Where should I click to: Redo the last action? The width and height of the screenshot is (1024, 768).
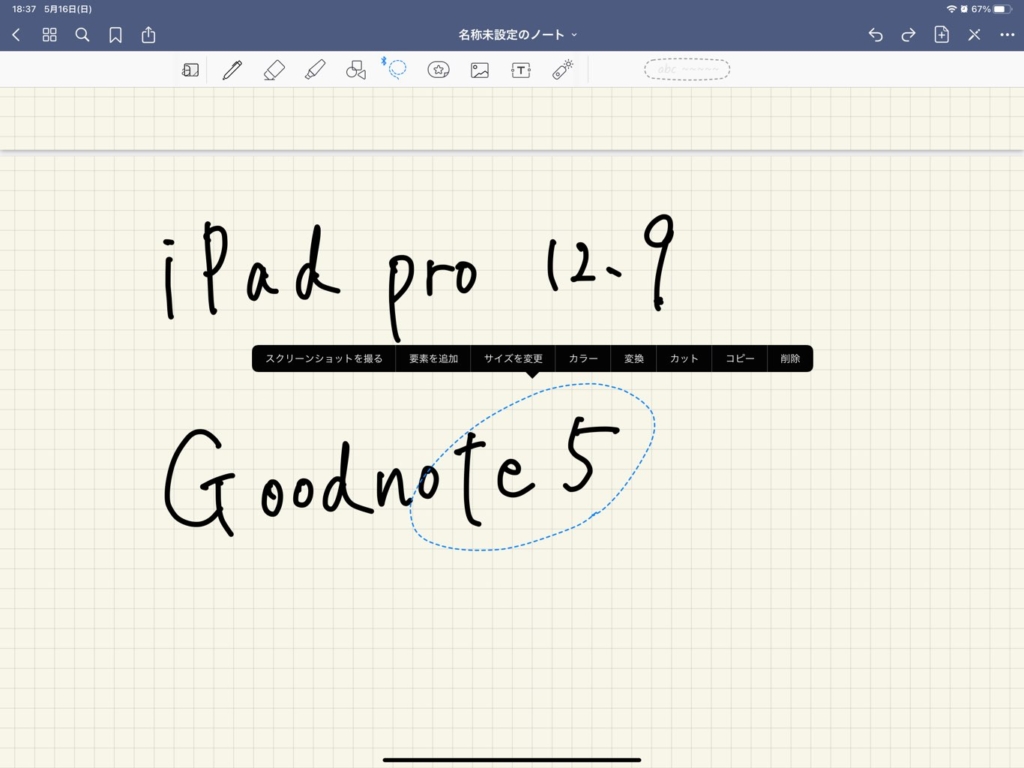[x=908, y=35]
